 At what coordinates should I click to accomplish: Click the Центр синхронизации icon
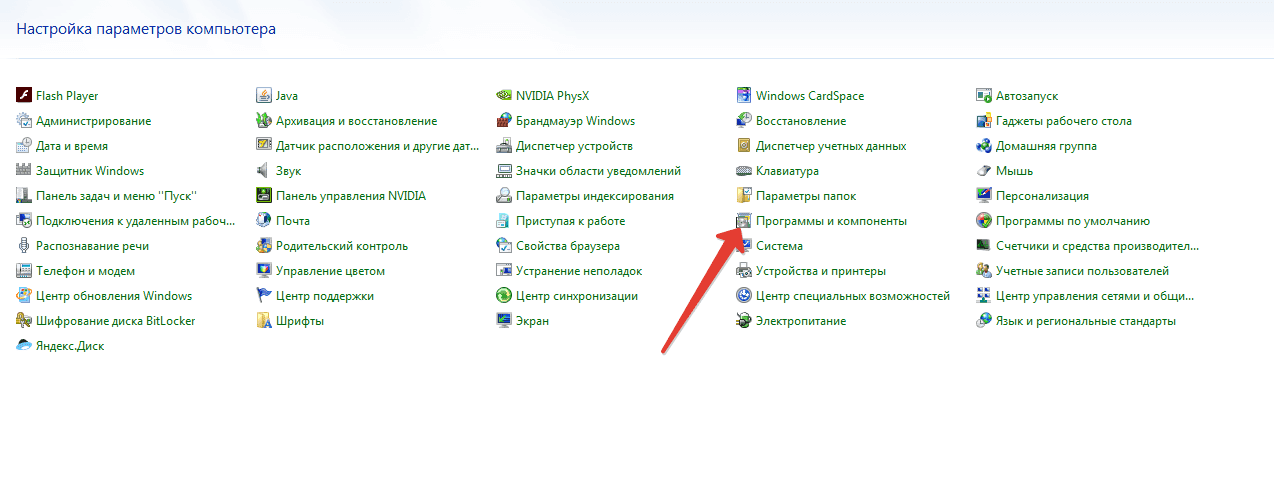504,296
